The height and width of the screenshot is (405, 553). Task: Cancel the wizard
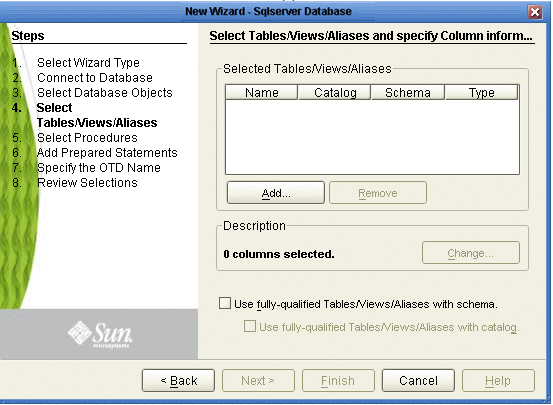click(418, 380)
